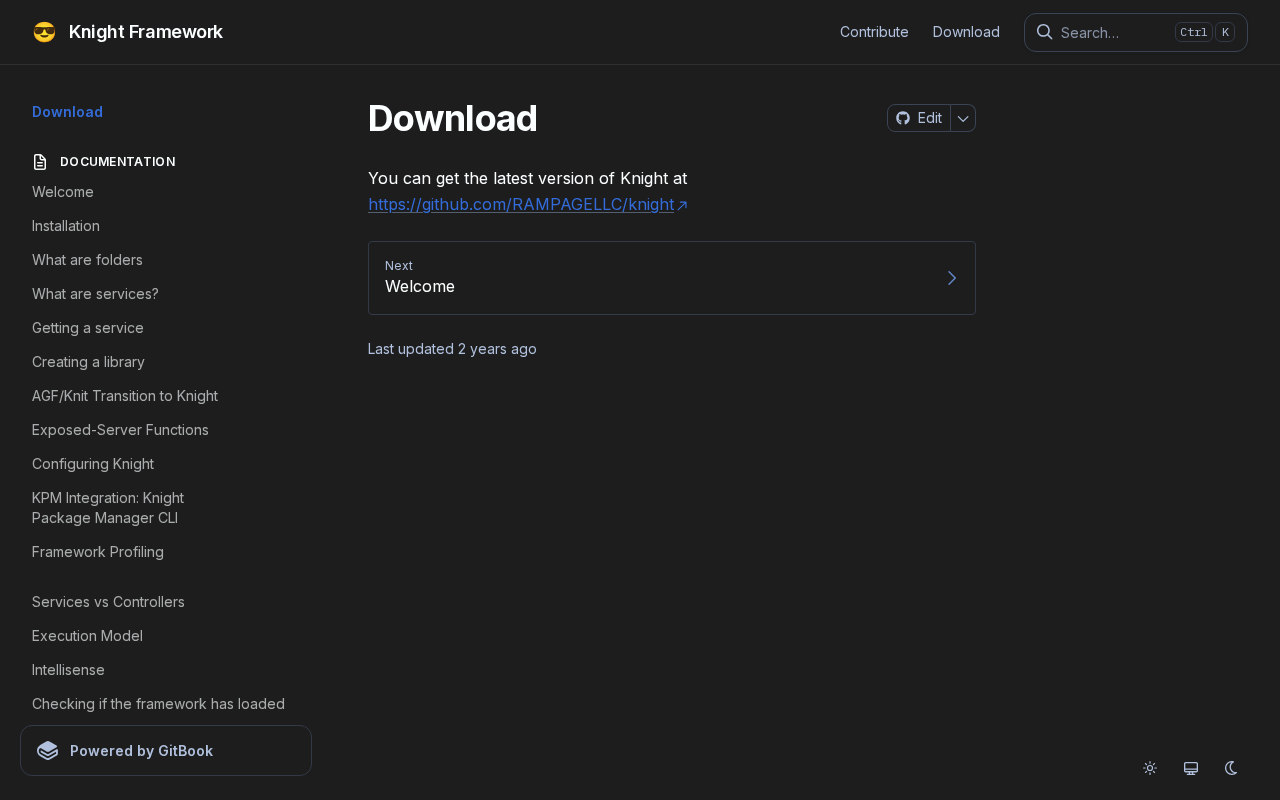
Task: Select system theme monitor icon
Action: pyautogui.click(x=1191, y=768)
